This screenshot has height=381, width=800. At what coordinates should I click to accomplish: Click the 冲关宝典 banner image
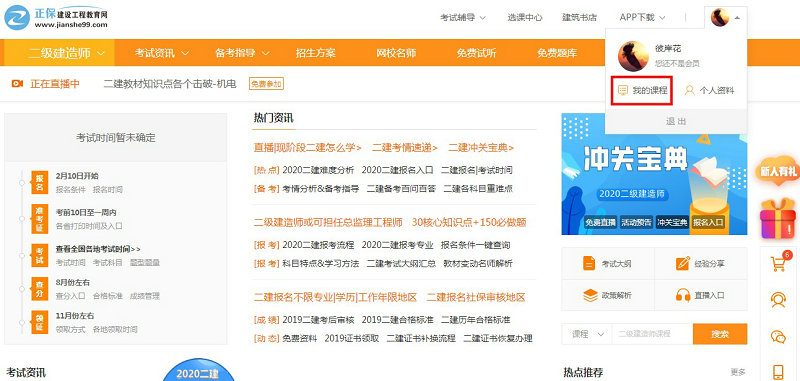tap(654, 174)
